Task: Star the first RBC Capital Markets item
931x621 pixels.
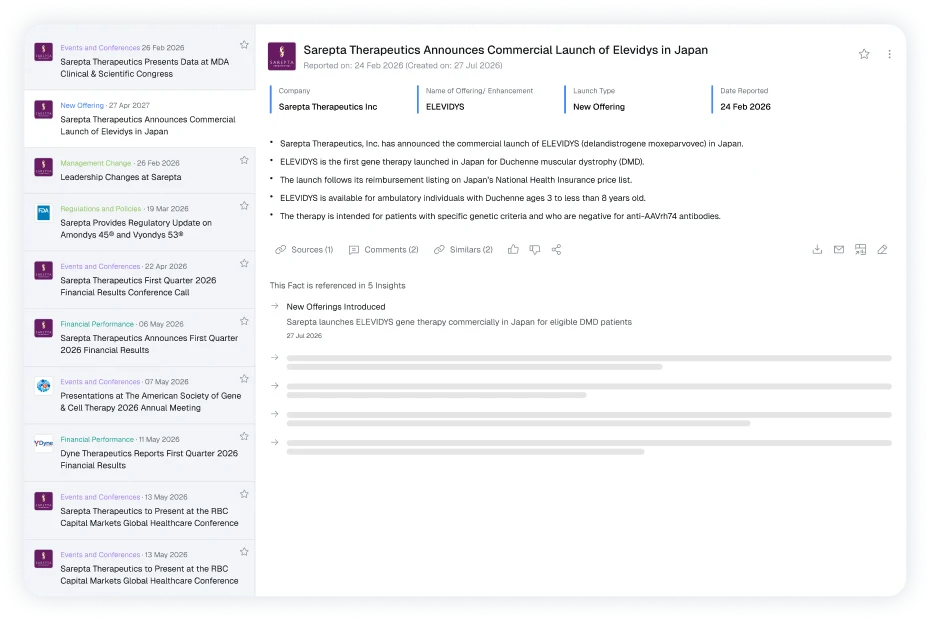Action: 244,494
